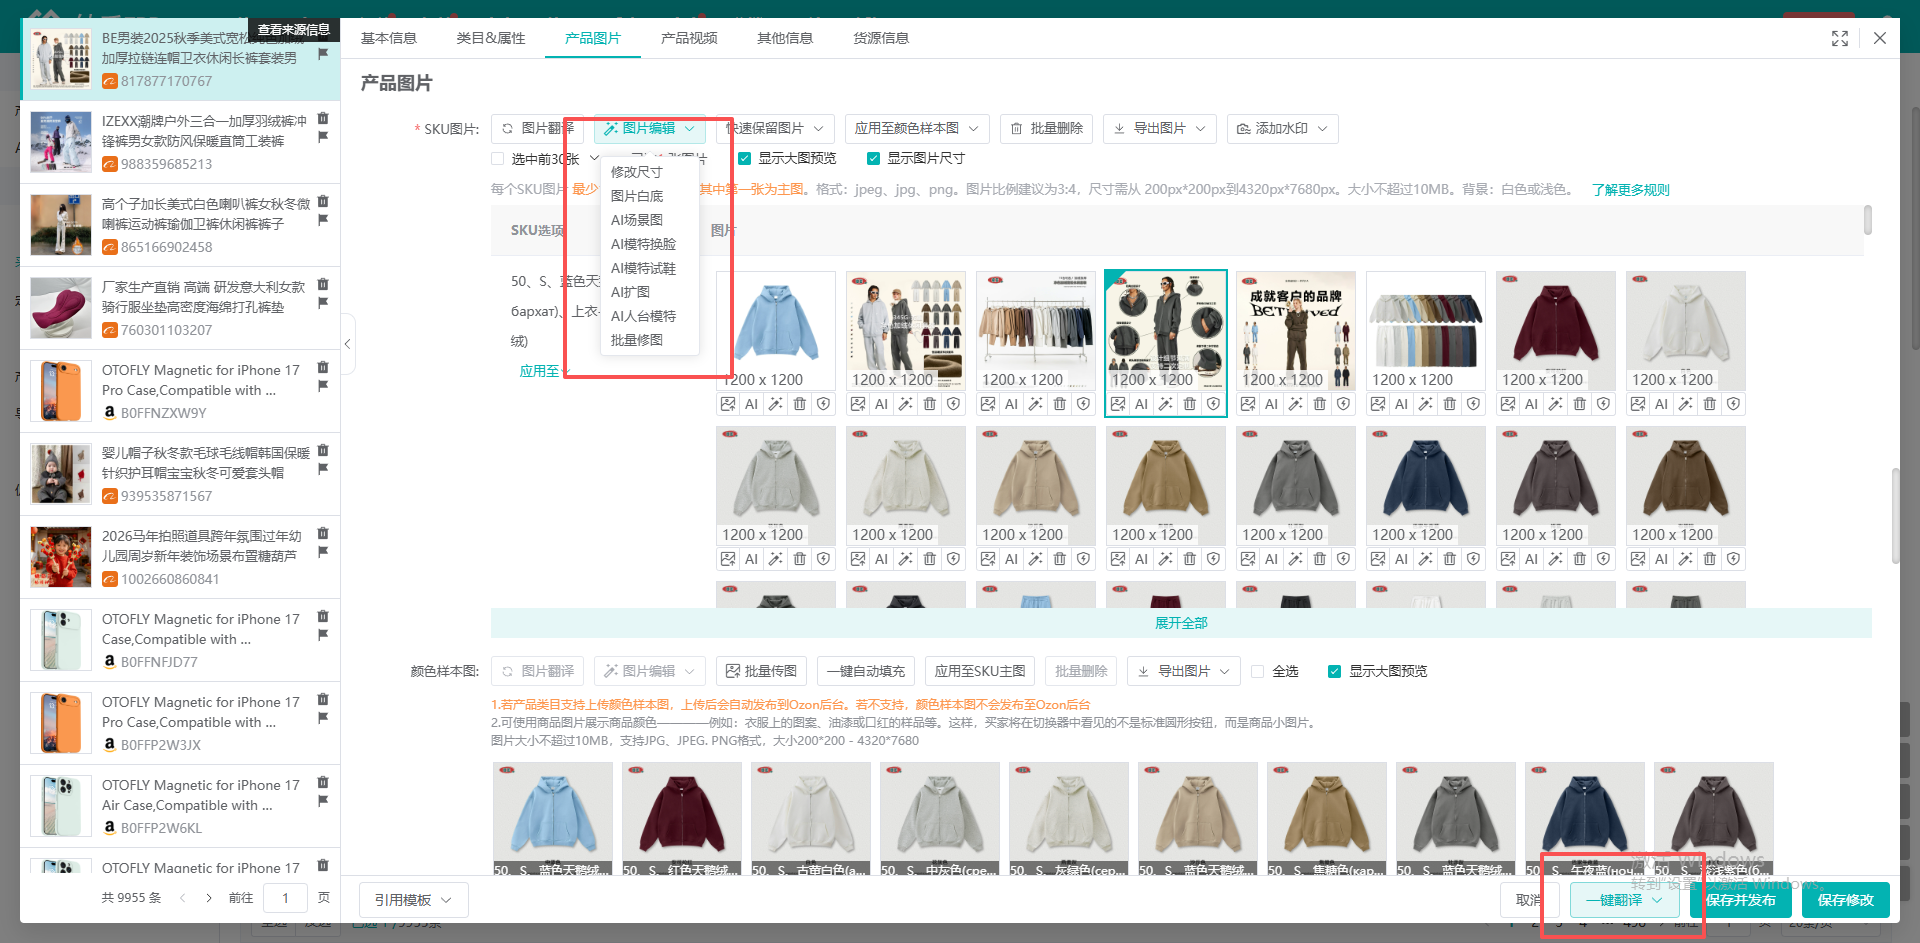1920x943 pixels.
Task: Click the AI icon under the selected main image
Action: point(1141,403)
